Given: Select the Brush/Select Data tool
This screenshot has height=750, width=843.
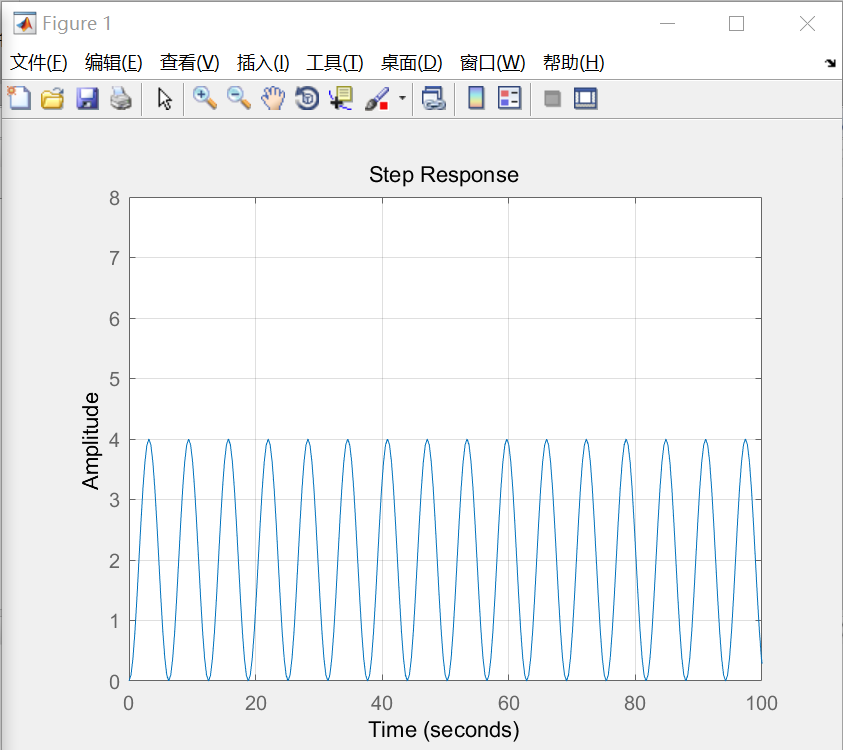Looking at the screenshot, I should (x=377, y=98).
